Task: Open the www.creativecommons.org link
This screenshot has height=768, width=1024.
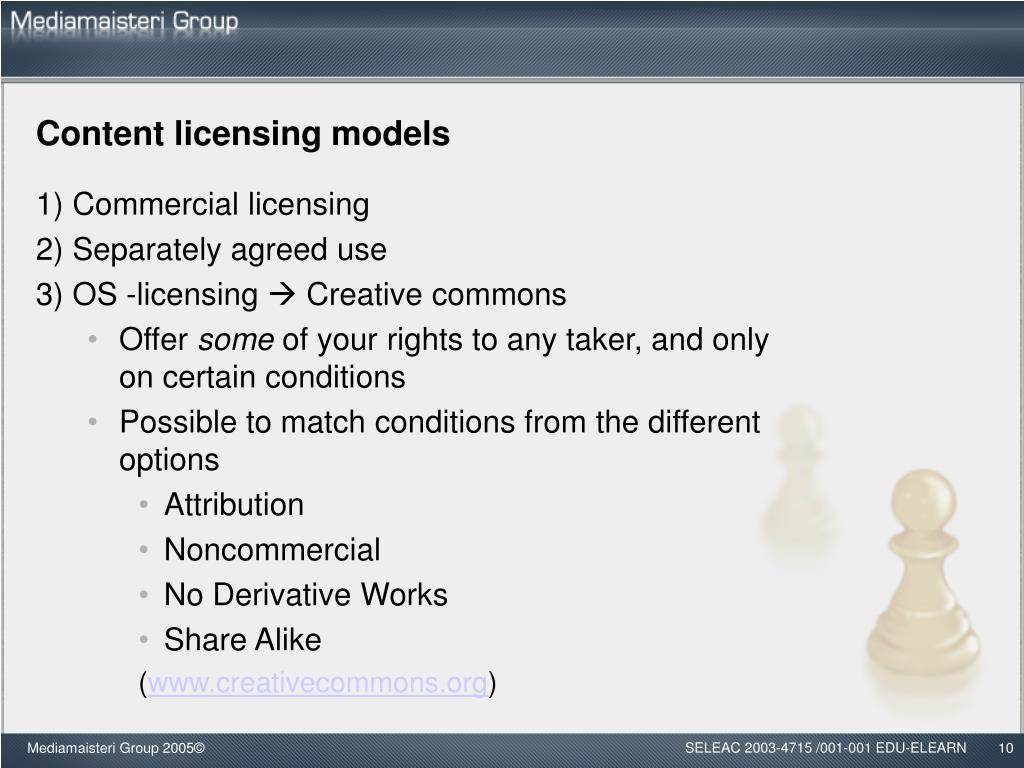Action: [x=317, y=683]
